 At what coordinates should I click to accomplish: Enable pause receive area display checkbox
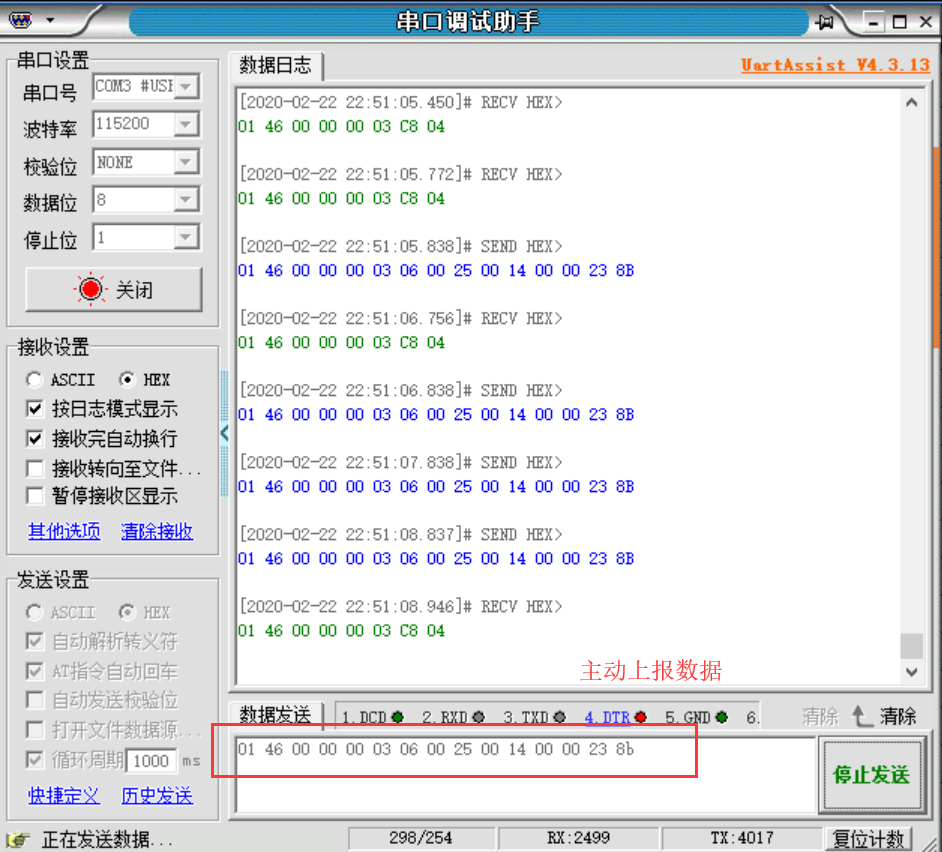(x=35, y=496)
